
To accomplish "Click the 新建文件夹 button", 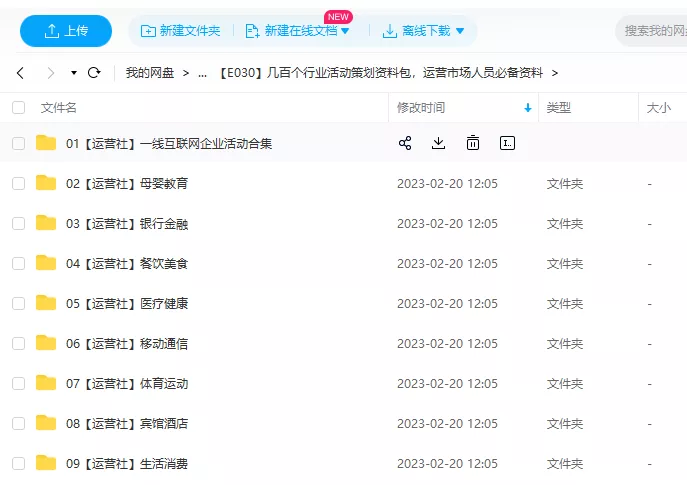I will click(x=181, y=31).
